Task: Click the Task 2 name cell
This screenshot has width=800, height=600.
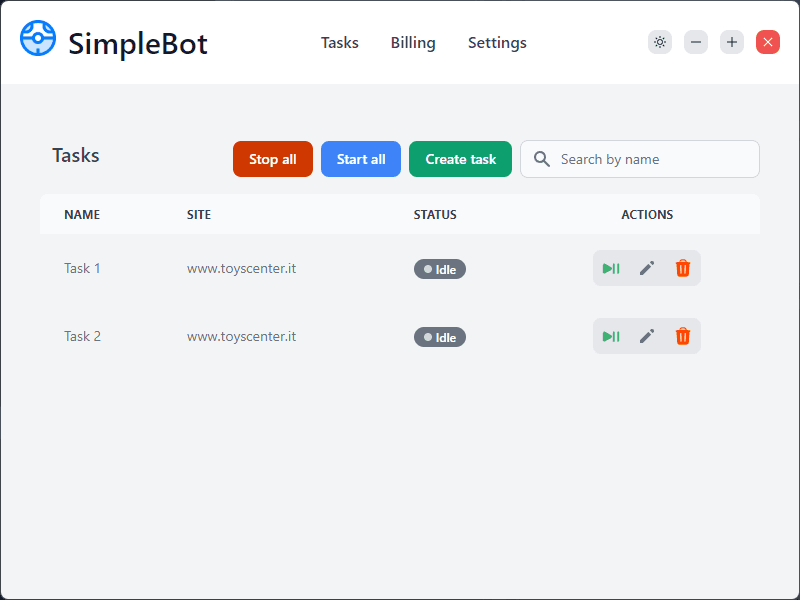Action: pos(83,336)
